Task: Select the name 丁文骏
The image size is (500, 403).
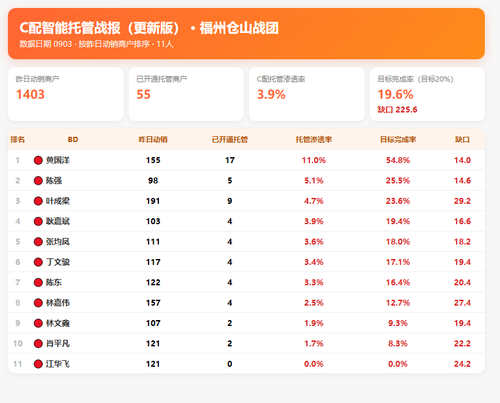Action: (58, 262)
